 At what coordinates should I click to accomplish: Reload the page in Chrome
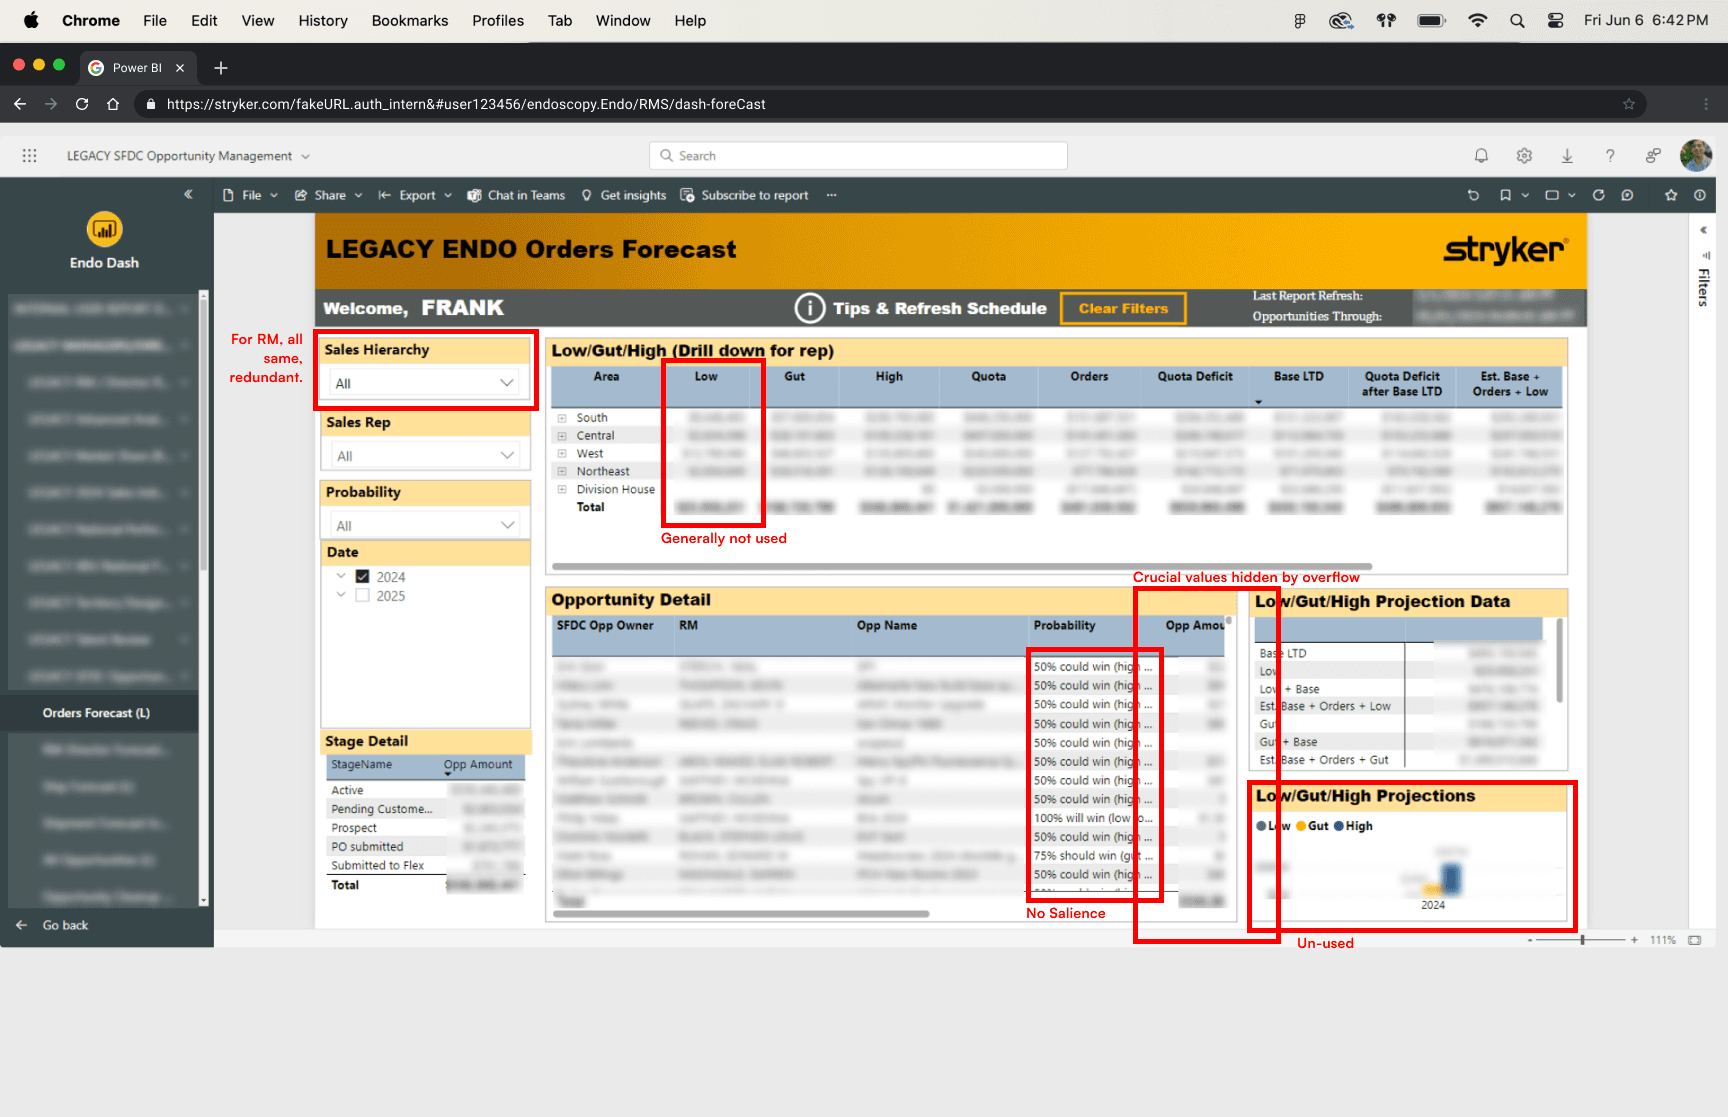point(82,104)
